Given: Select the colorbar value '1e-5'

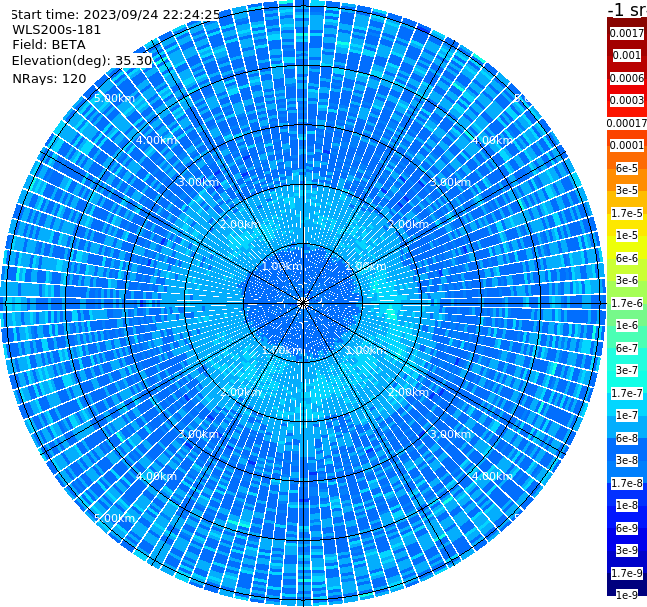Looking at the screenshot, I should [627, 235].
